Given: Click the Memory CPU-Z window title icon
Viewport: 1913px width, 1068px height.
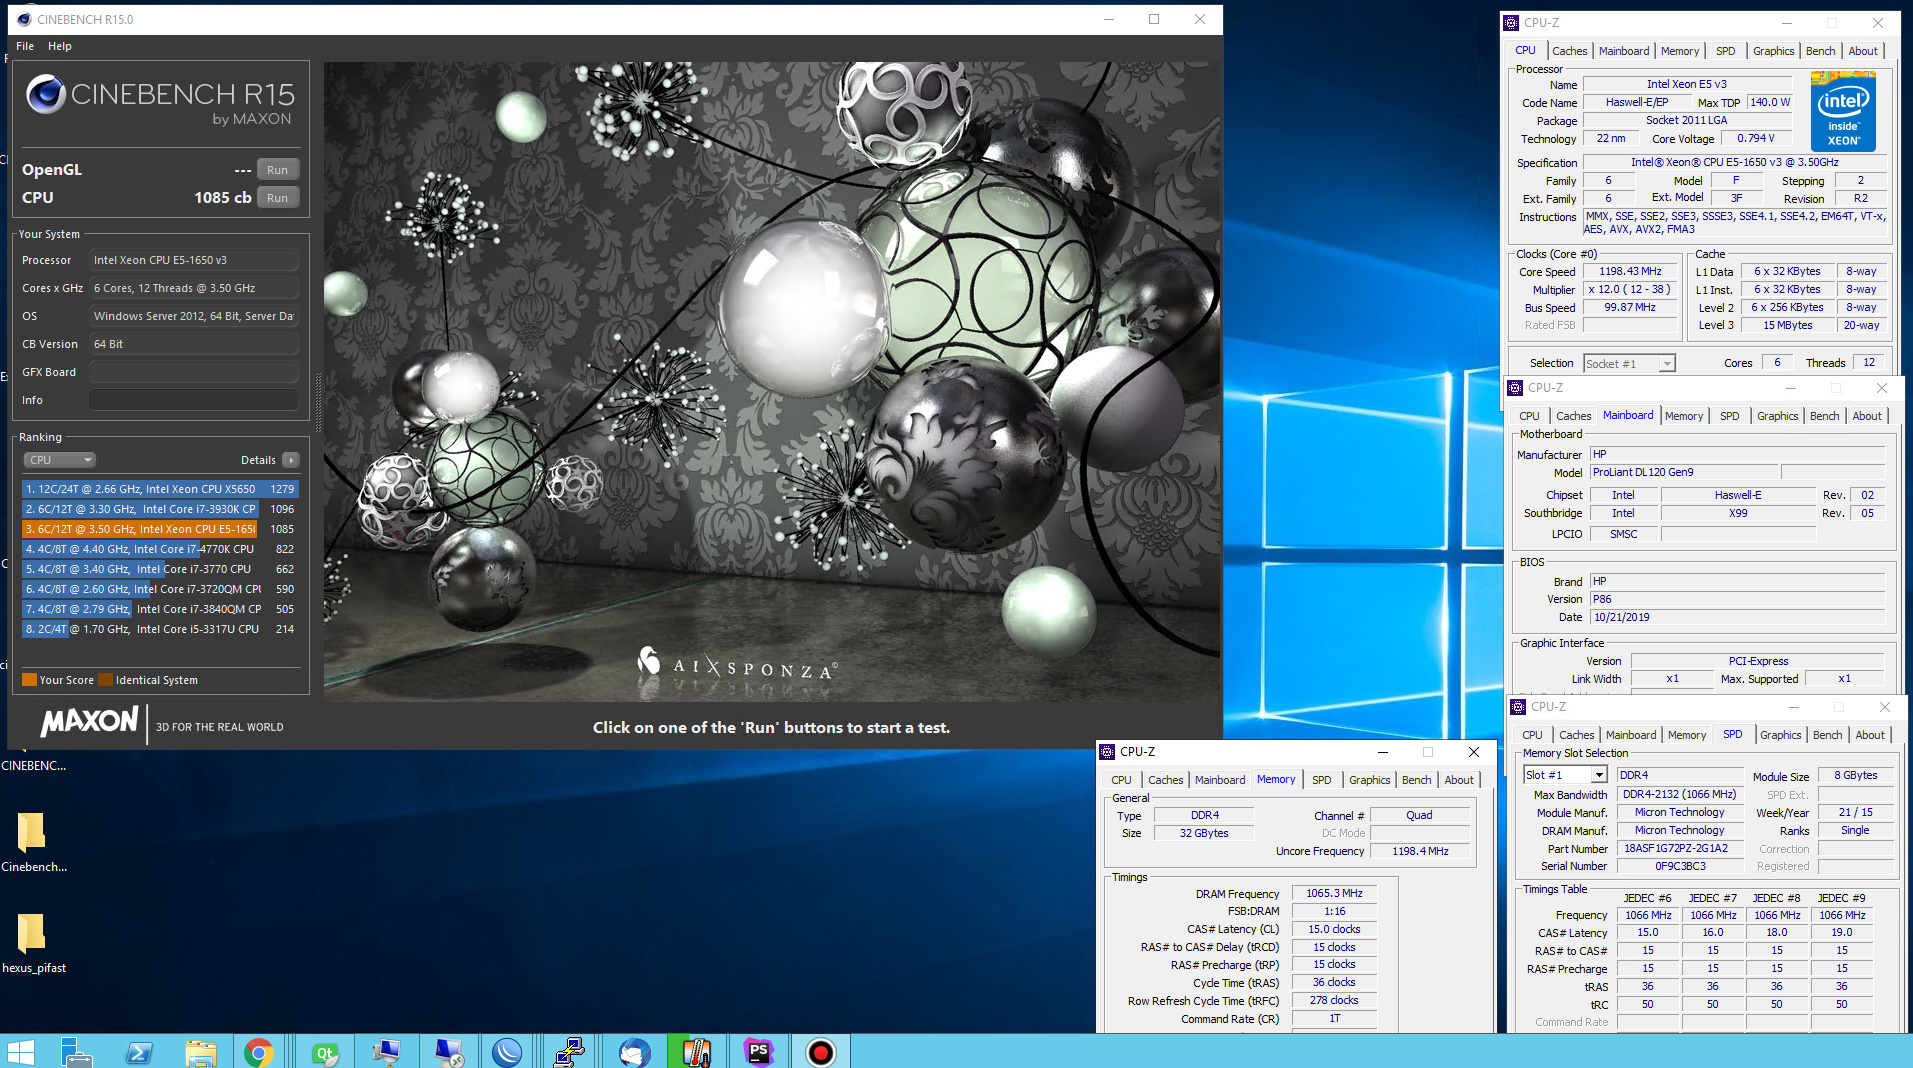Looking at the screenshot, I should [1107, 752].
